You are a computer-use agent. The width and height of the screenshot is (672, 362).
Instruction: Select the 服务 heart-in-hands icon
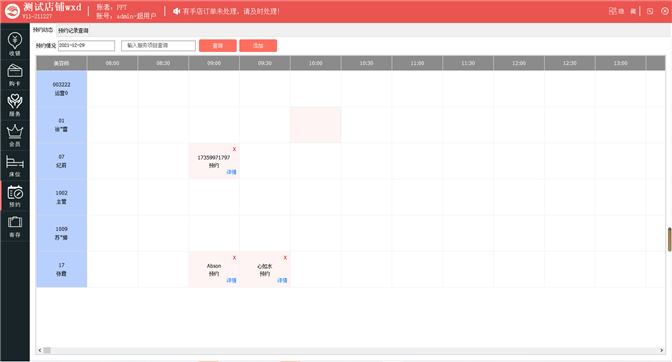15,105
